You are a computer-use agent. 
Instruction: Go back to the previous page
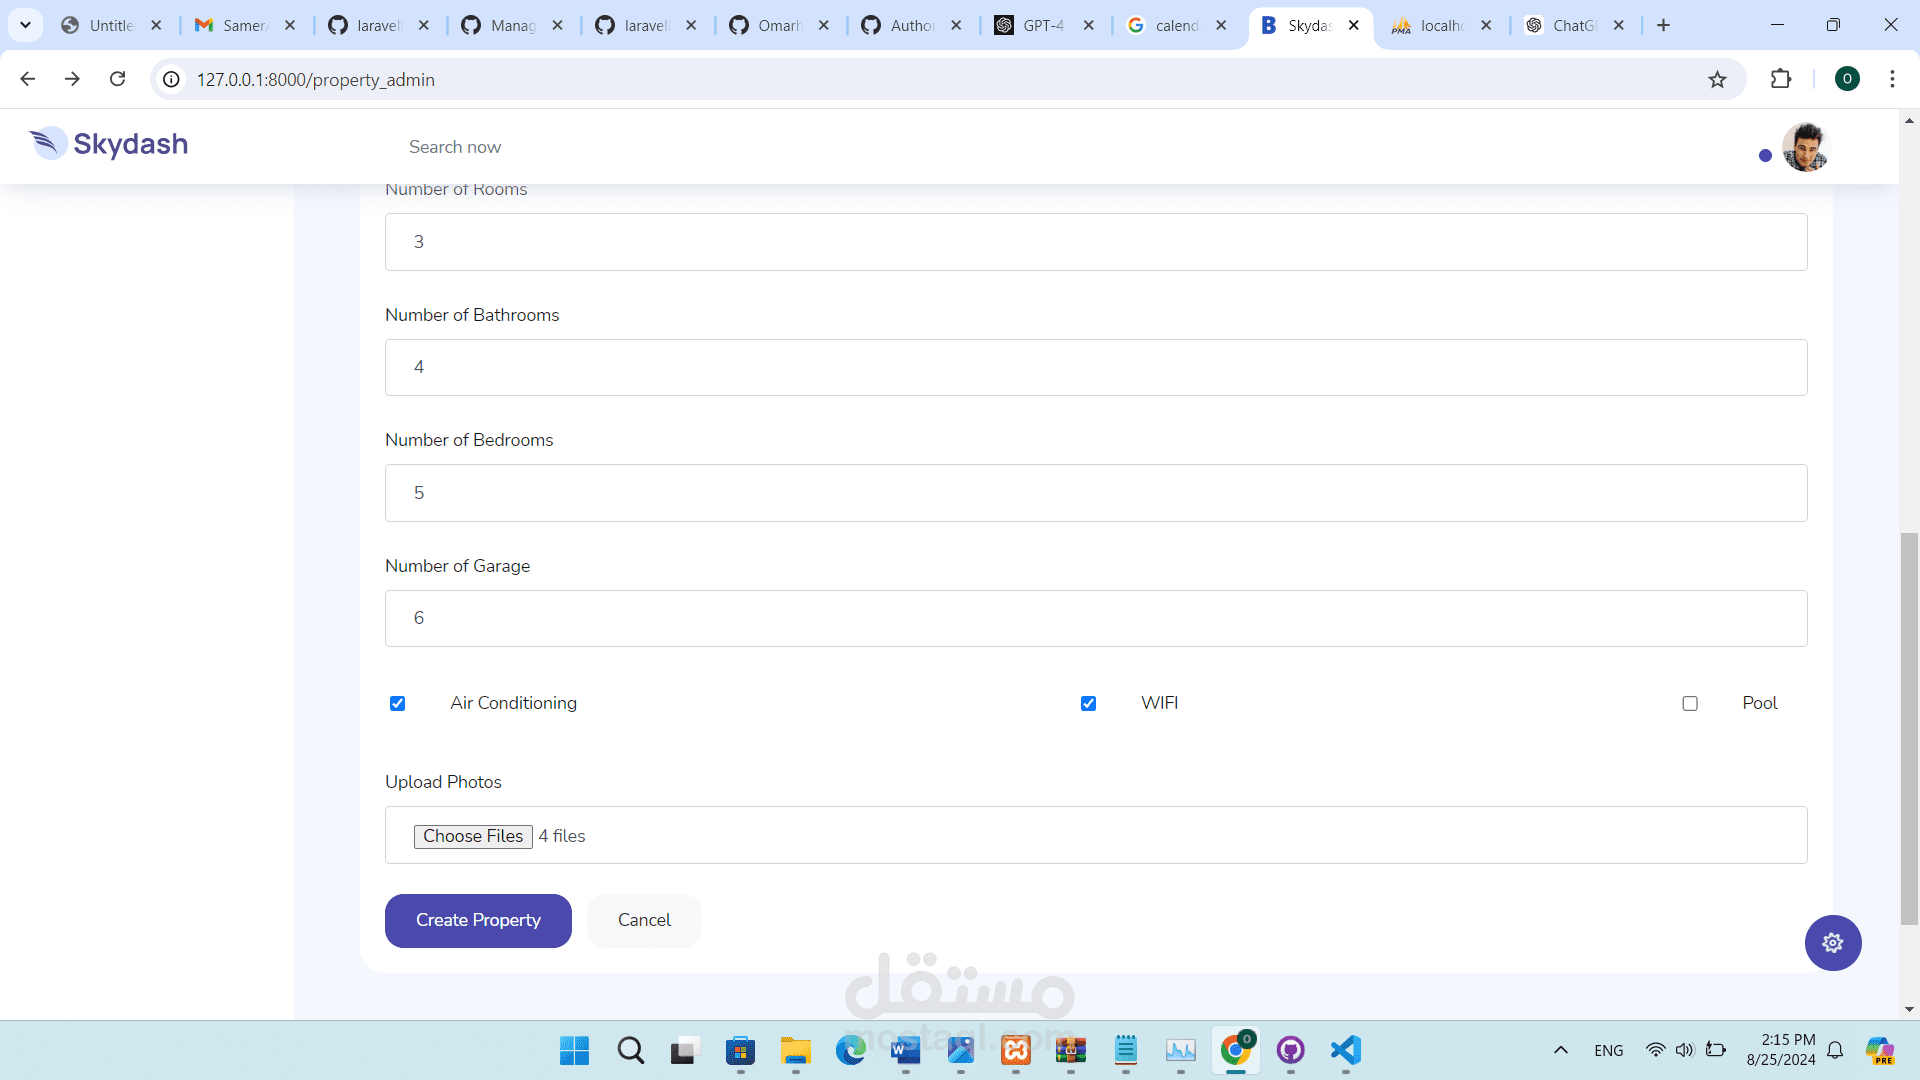[27, 79]
